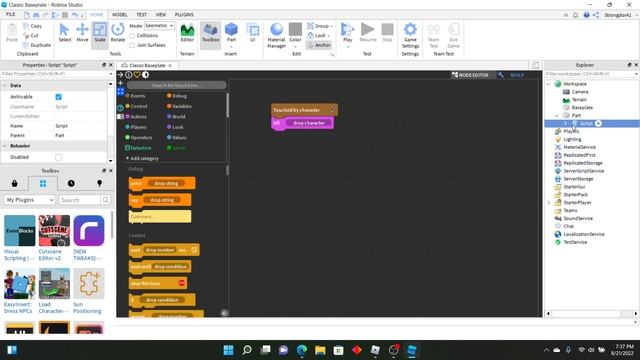Collapse the Part node in Explorer
Viewport: 640px width, 360px height.
click(557, 116)
